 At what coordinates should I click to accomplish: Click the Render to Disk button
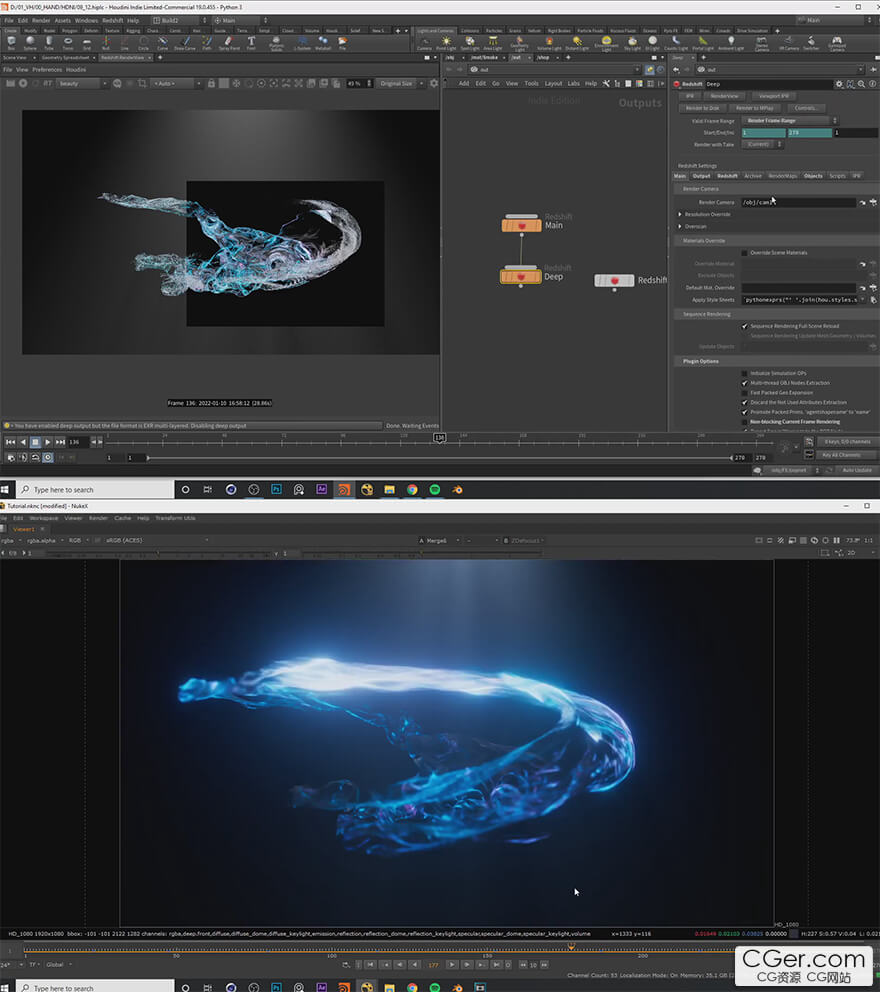pos(702,108)
